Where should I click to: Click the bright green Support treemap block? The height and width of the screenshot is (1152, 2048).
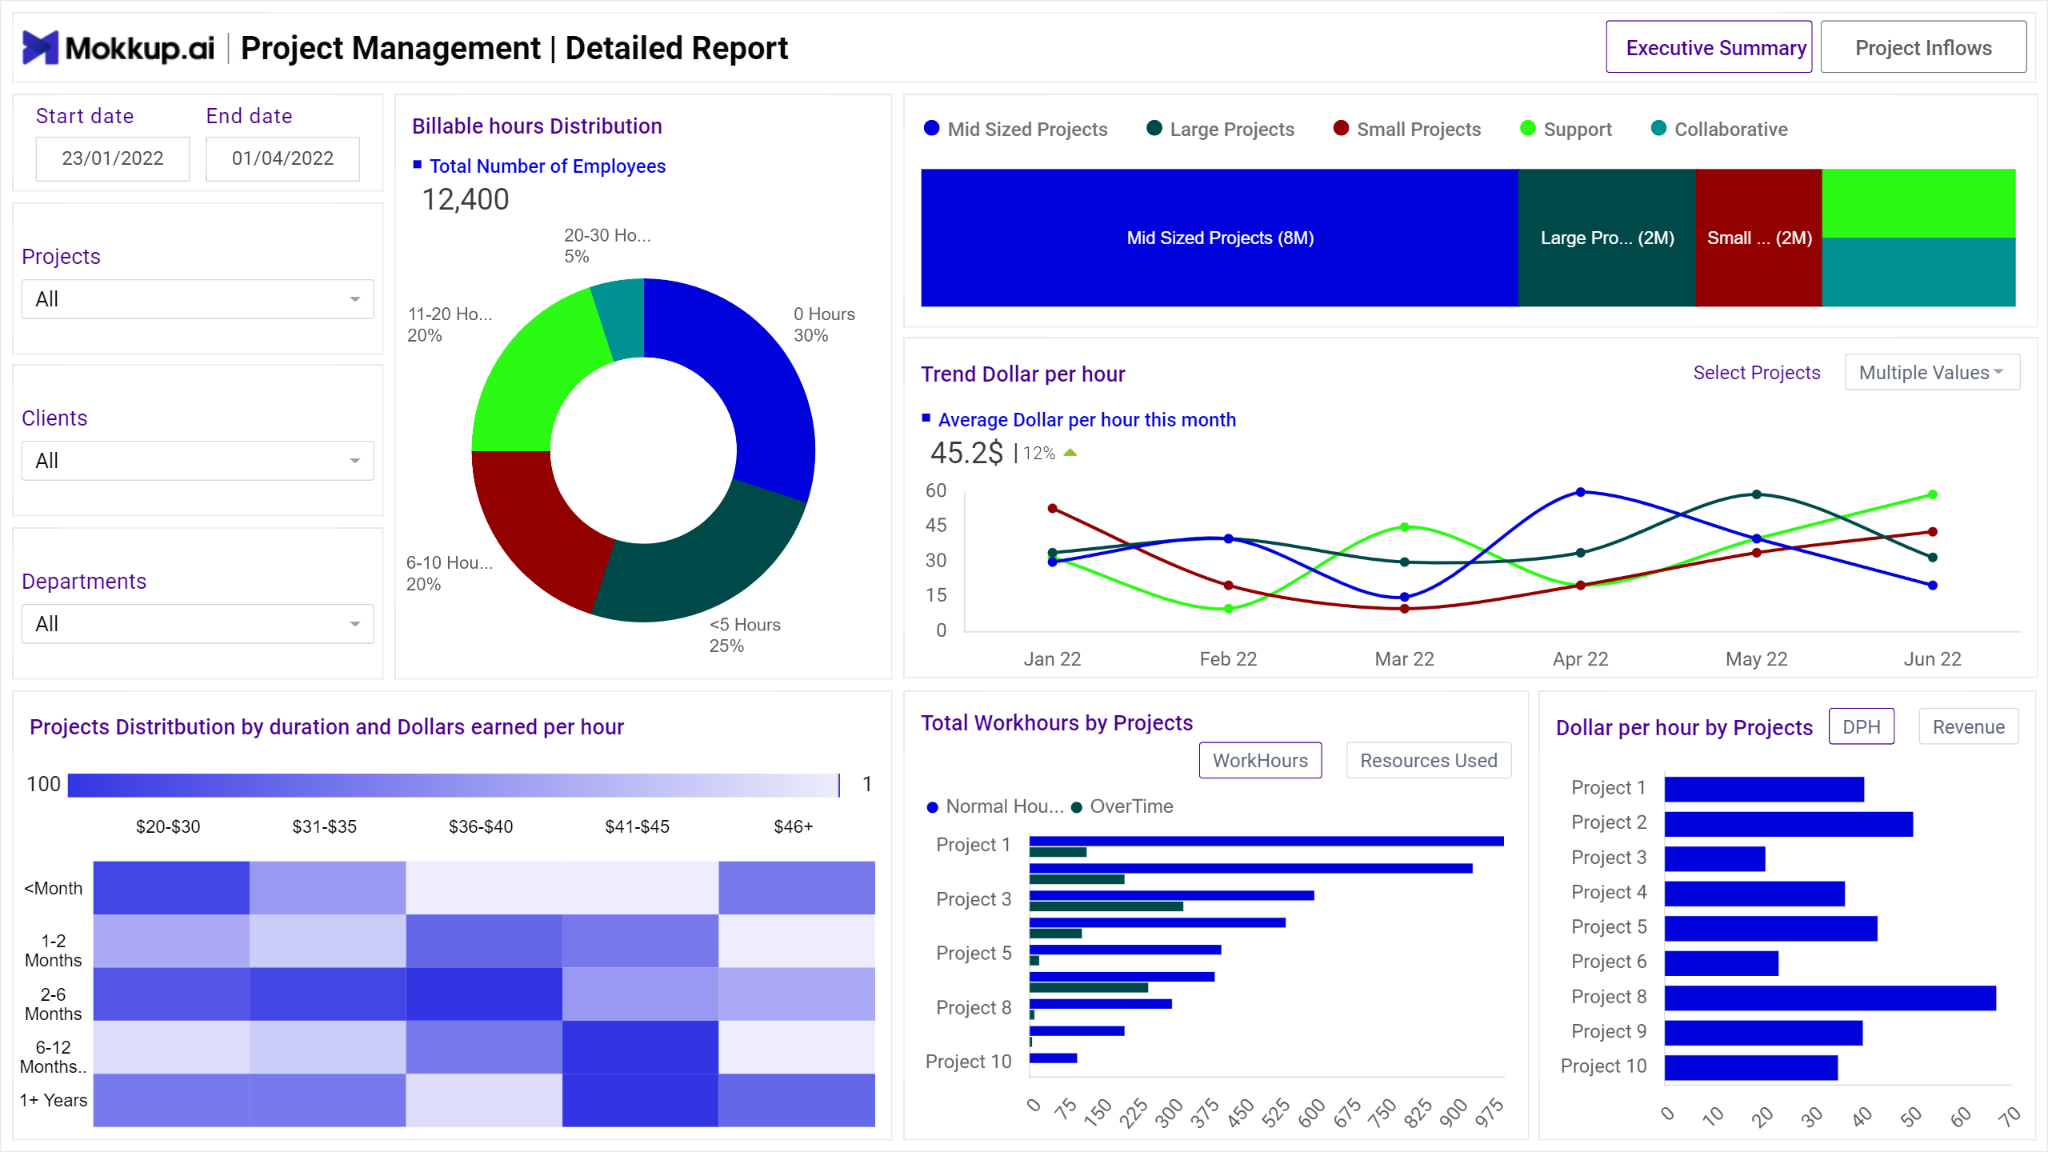click(1918, 203)
